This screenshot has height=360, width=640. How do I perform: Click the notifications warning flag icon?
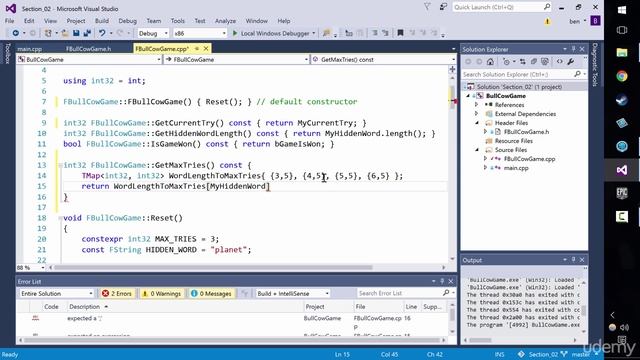547,21
